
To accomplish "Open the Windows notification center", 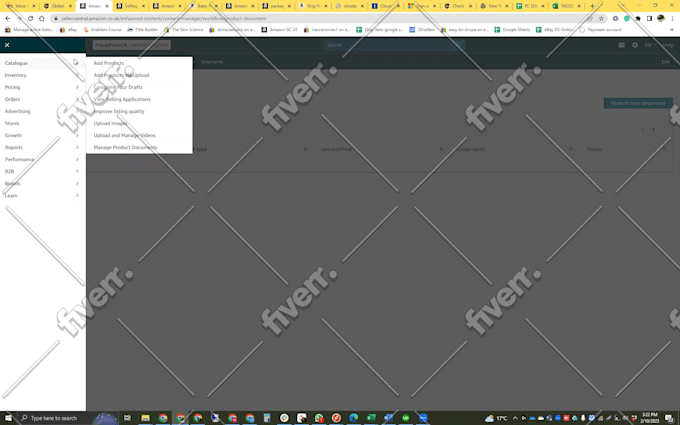I will click(x=670, y=418).
